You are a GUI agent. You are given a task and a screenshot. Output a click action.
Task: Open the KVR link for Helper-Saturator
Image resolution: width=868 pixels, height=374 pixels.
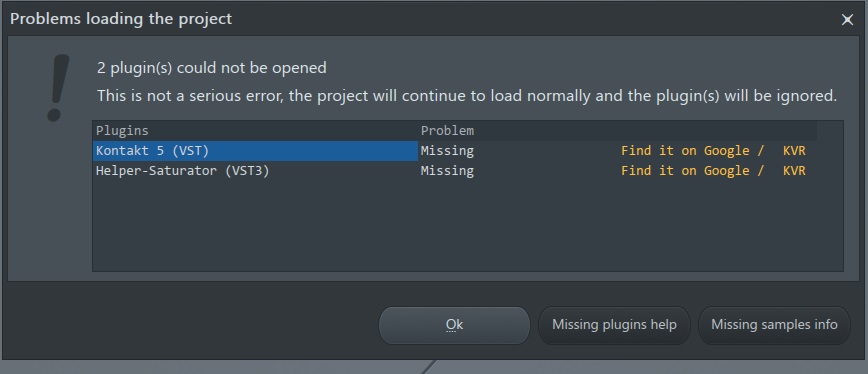tap(794, 171)
